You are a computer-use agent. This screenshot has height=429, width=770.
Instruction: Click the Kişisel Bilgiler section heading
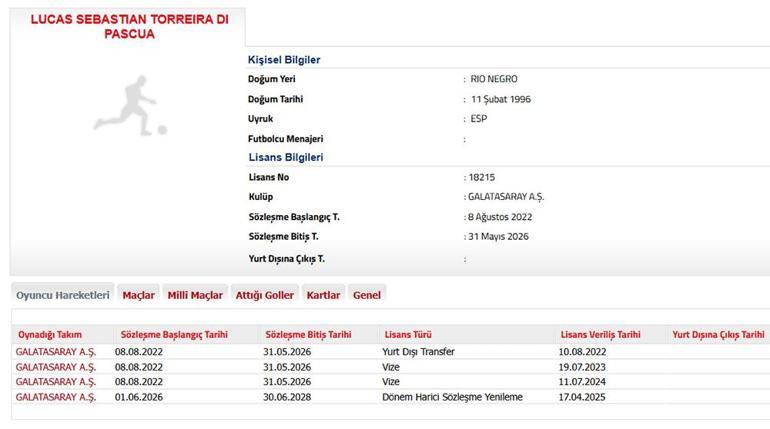[x=284, y=60]
